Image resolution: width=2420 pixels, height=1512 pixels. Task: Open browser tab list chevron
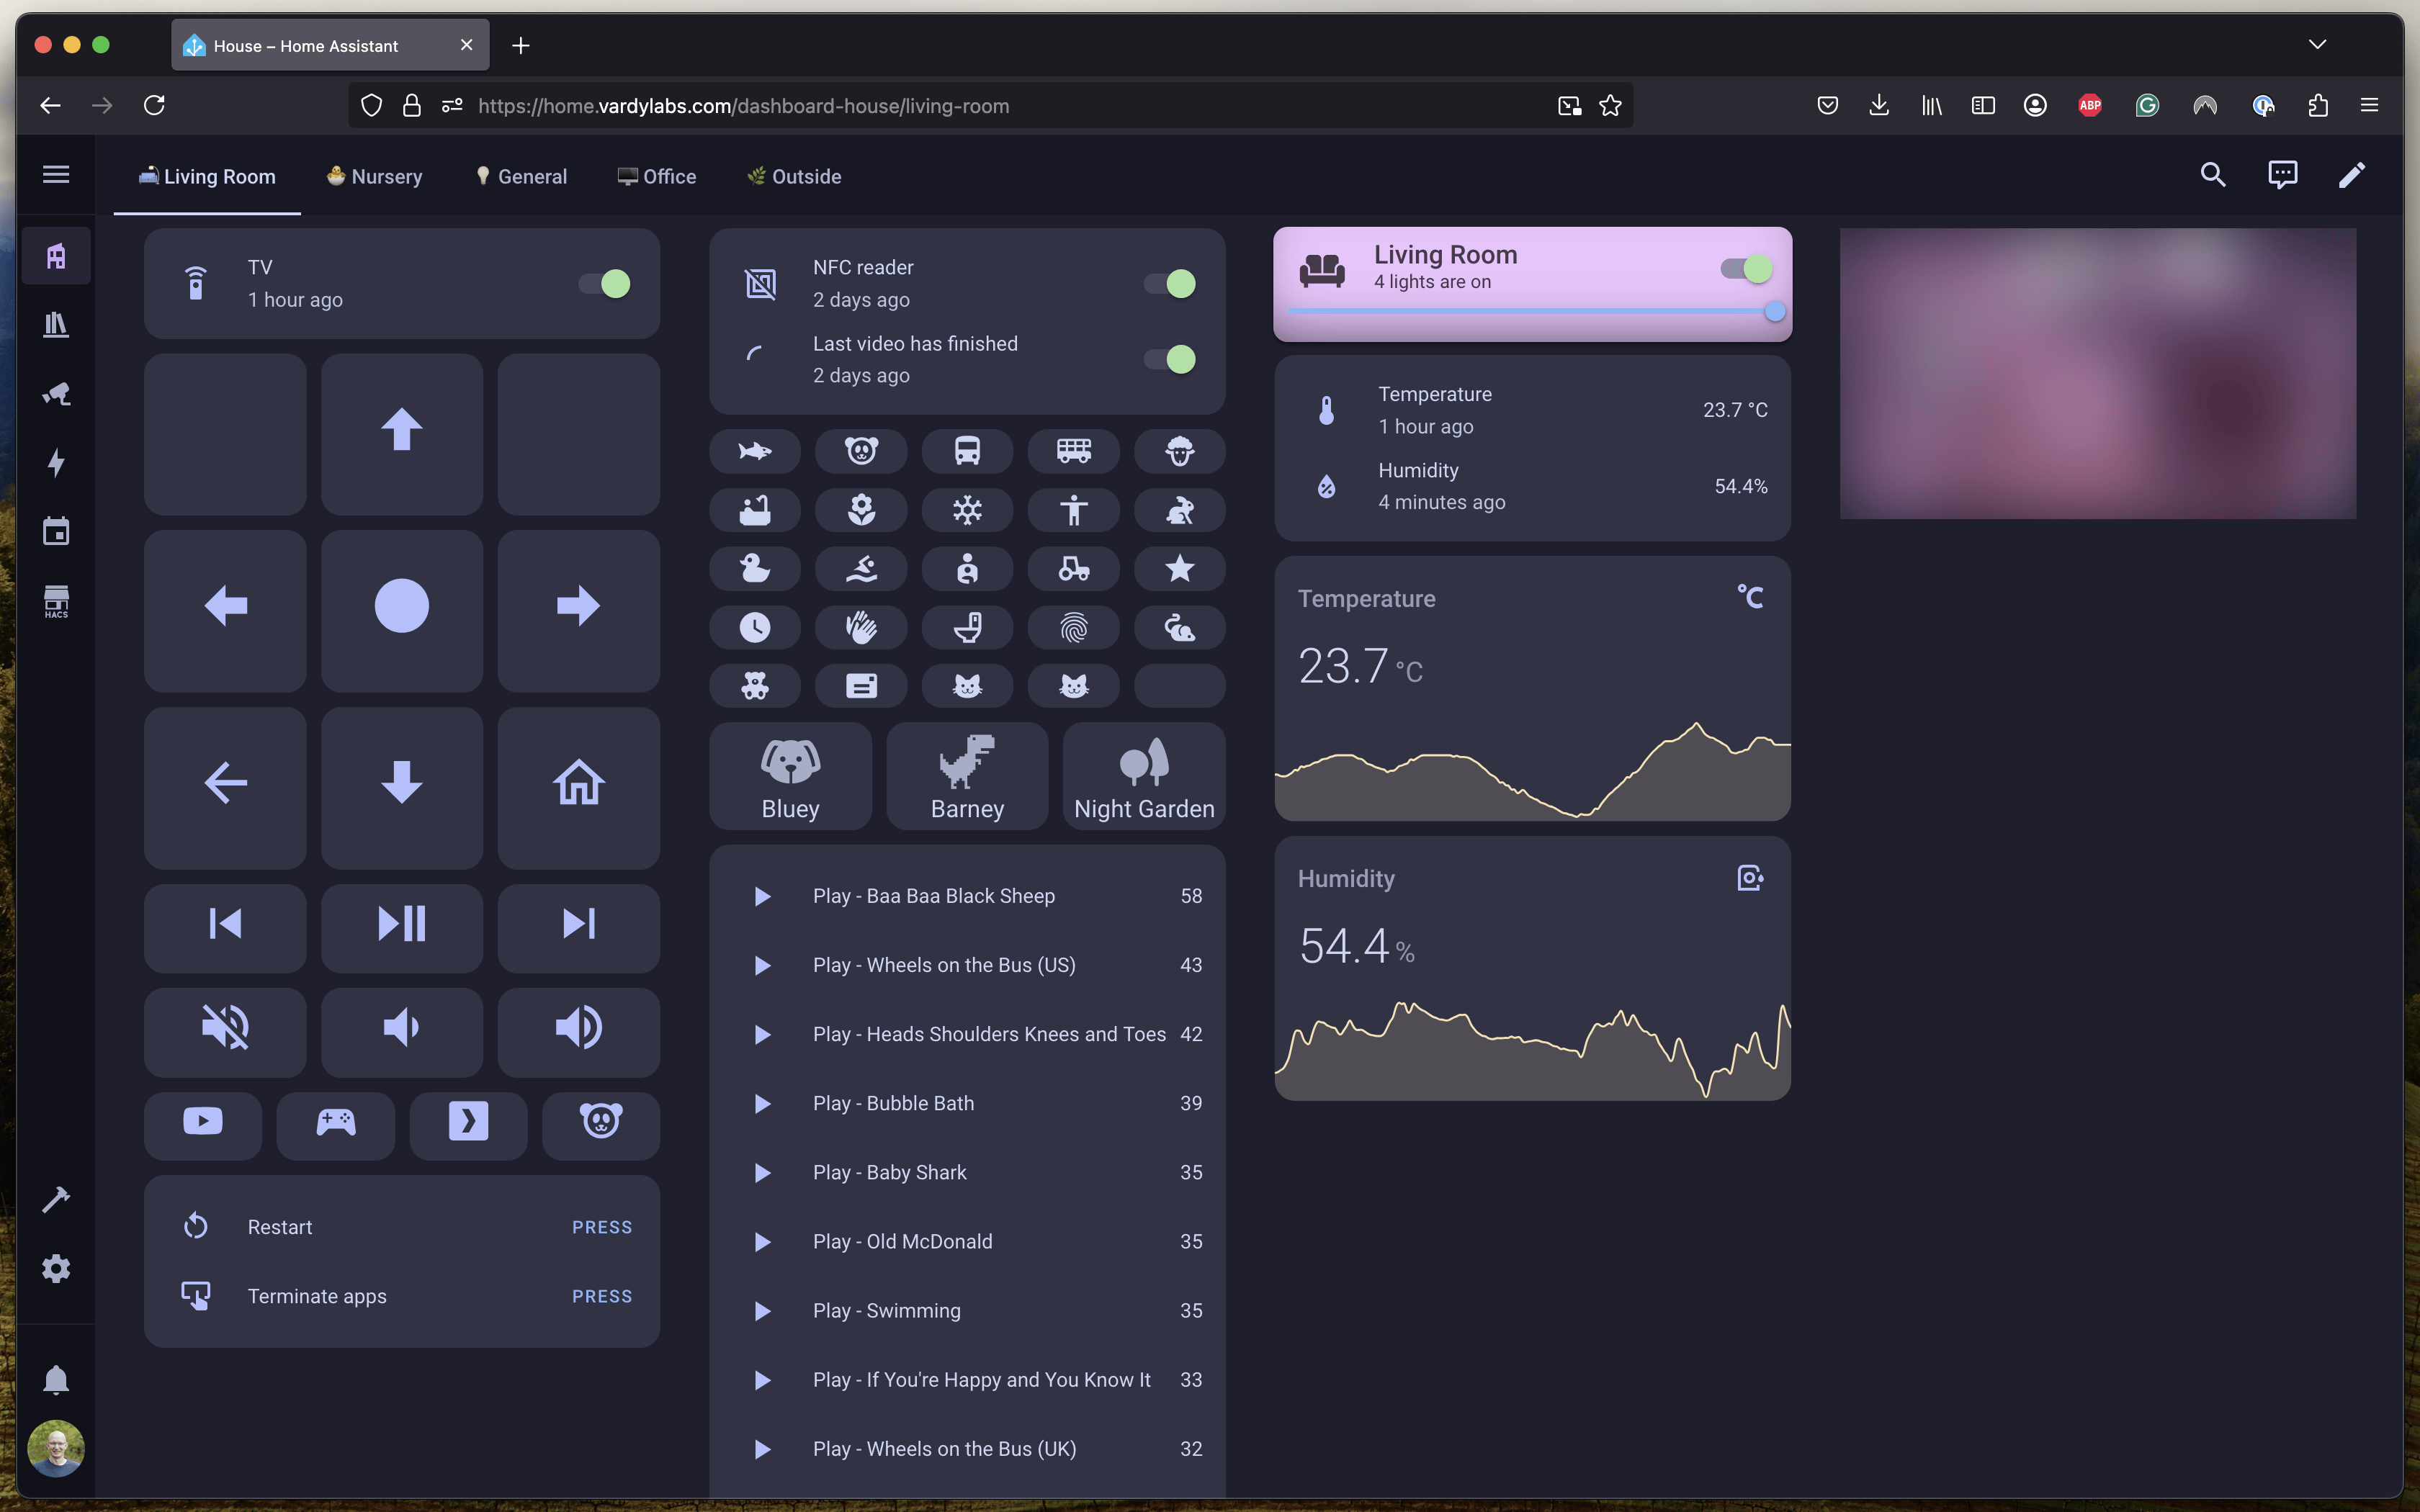2317,45
